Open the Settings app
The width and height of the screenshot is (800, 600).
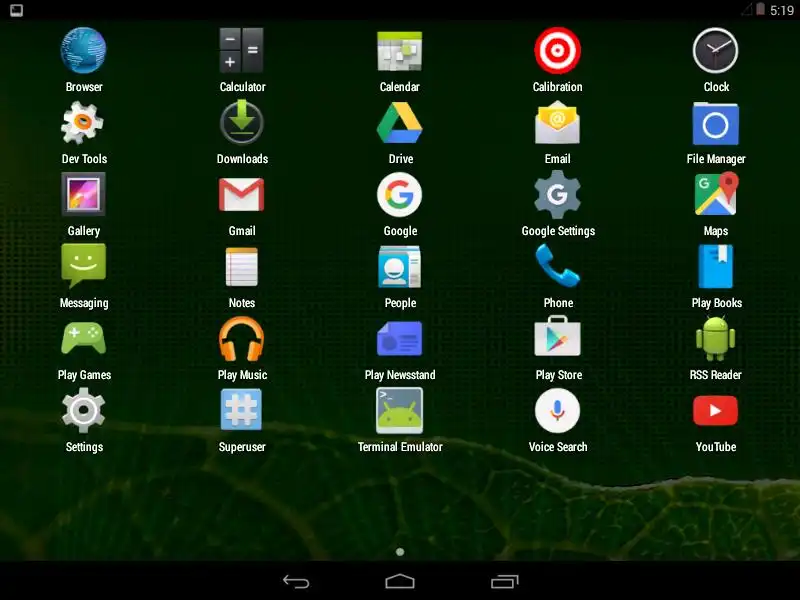(x=83, y=411)
